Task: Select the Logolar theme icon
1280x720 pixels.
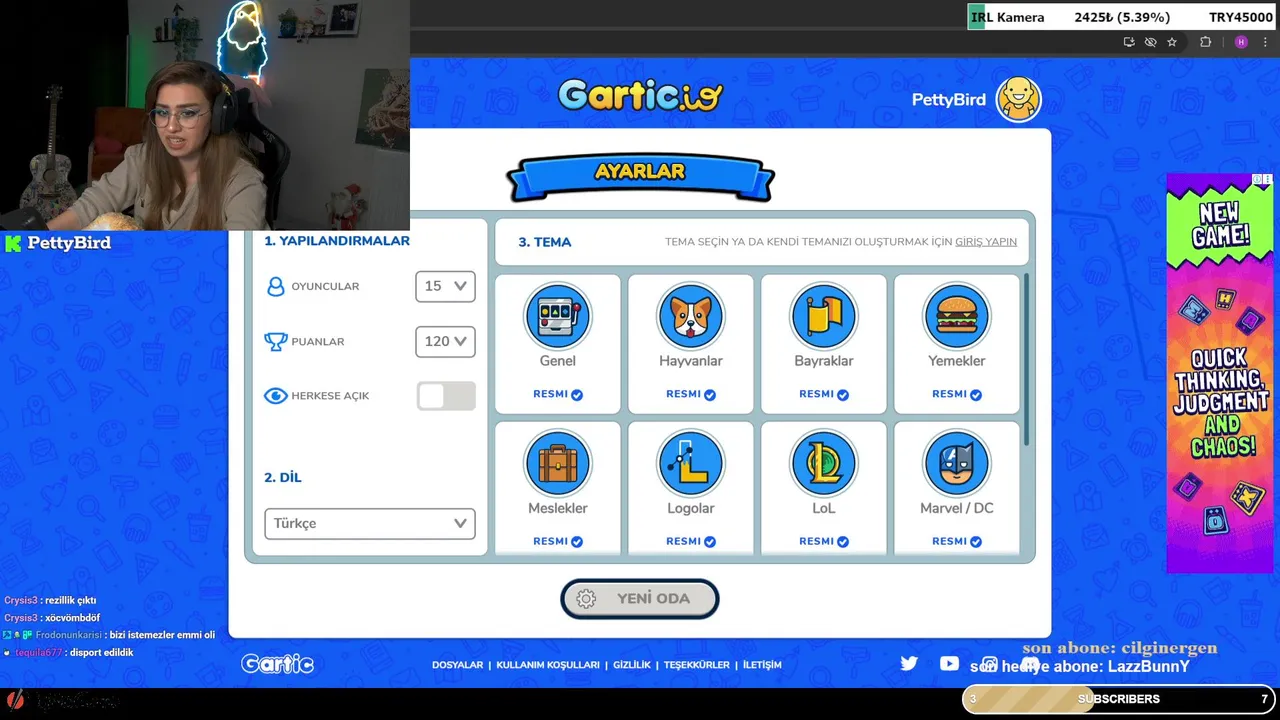Action: [x=691, y=463]
